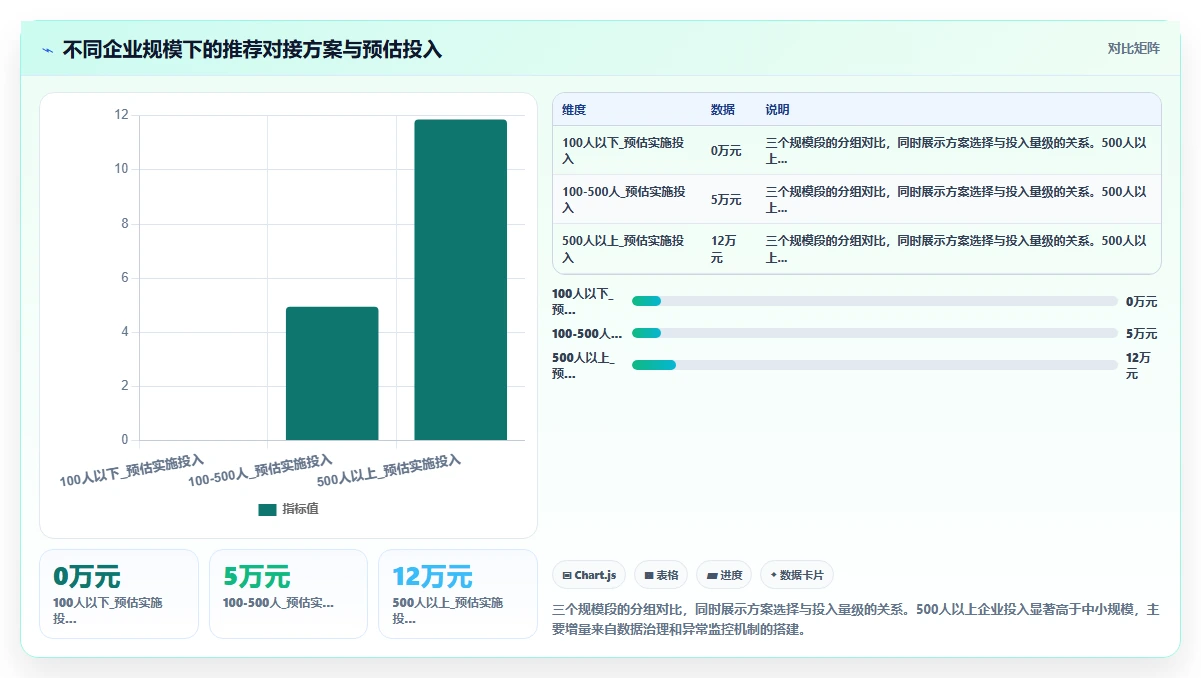Click the 100人以下 progress bar
The height and width of the screenshot is (678, 1201).
click(875, 301)
